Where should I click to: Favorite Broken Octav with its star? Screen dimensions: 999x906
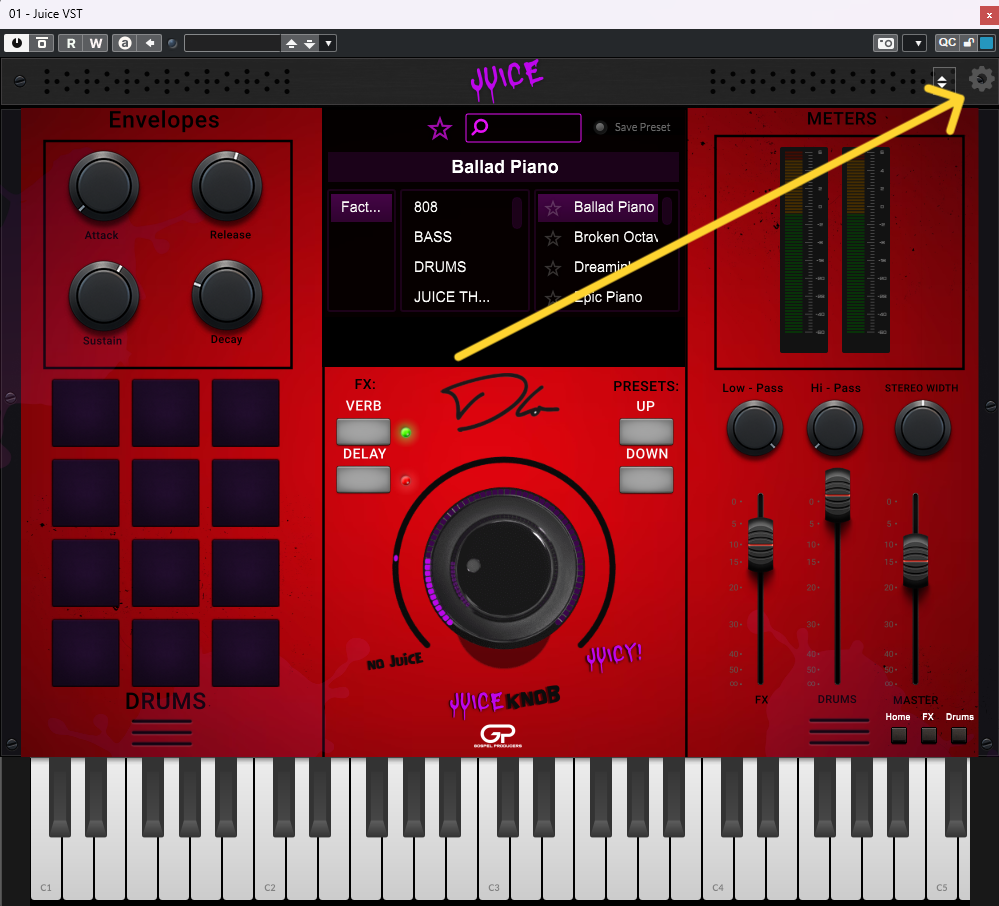pos(553,238)
